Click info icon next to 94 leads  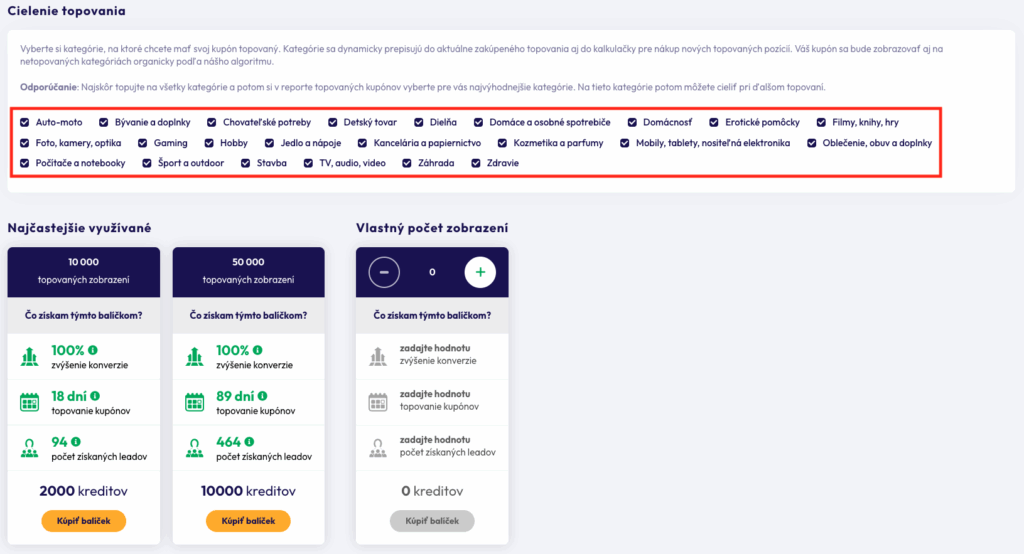76,441
